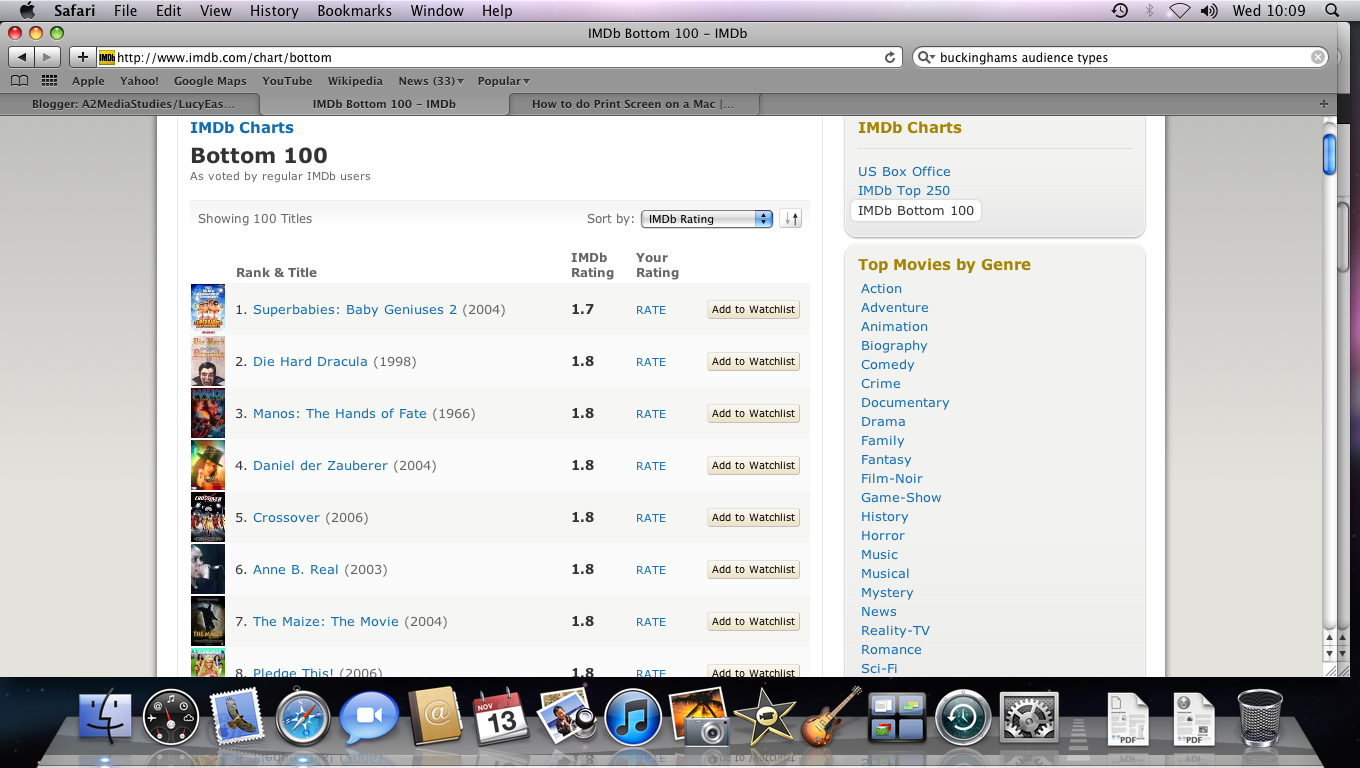This screenshot has height=768, width=1360.
Task: Add Anne B. Real to Watchlist
Action: [754, 570]
